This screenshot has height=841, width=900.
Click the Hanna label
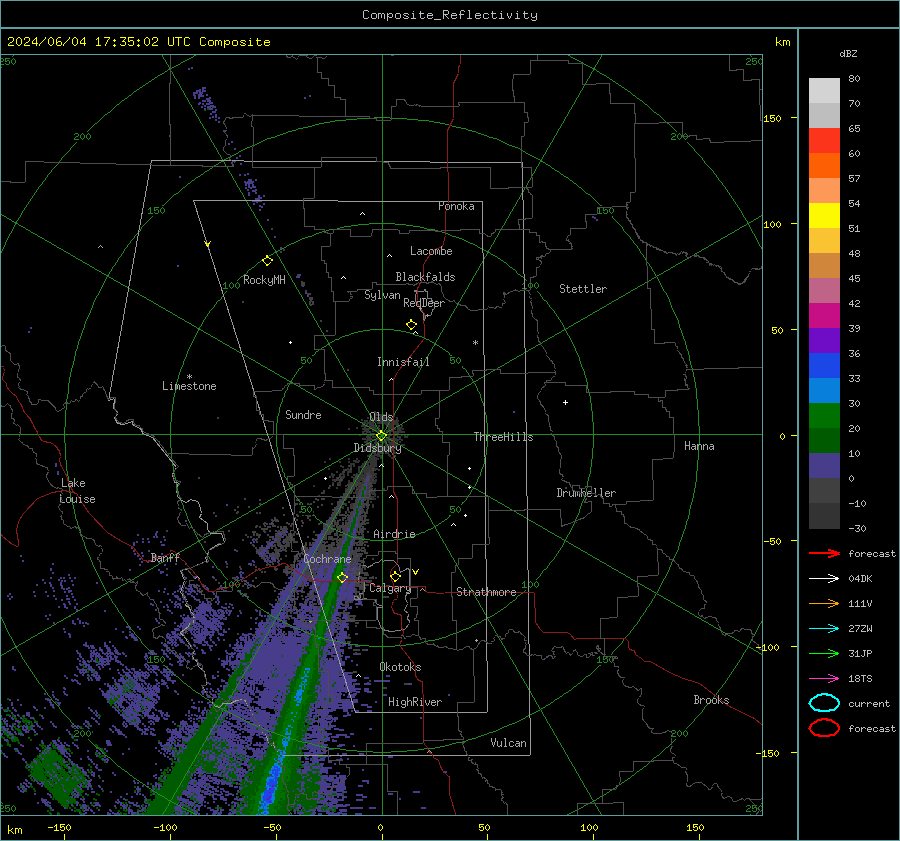[699, 446]
